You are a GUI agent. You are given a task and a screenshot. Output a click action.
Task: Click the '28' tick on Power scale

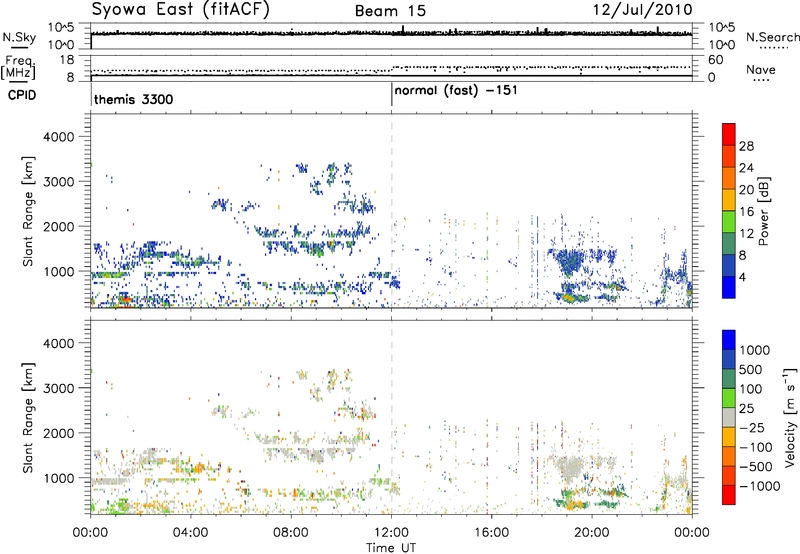tap(746, 146)
